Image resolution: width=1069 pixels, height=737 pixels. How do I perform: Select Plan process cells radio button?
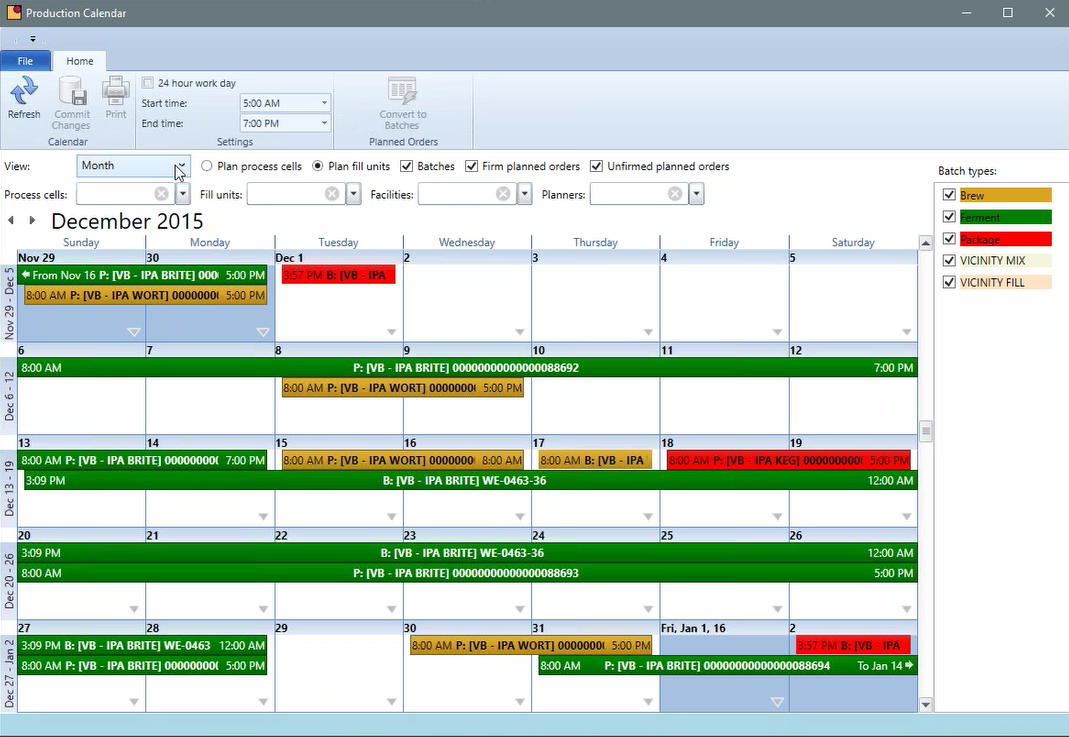pos(207,166)
